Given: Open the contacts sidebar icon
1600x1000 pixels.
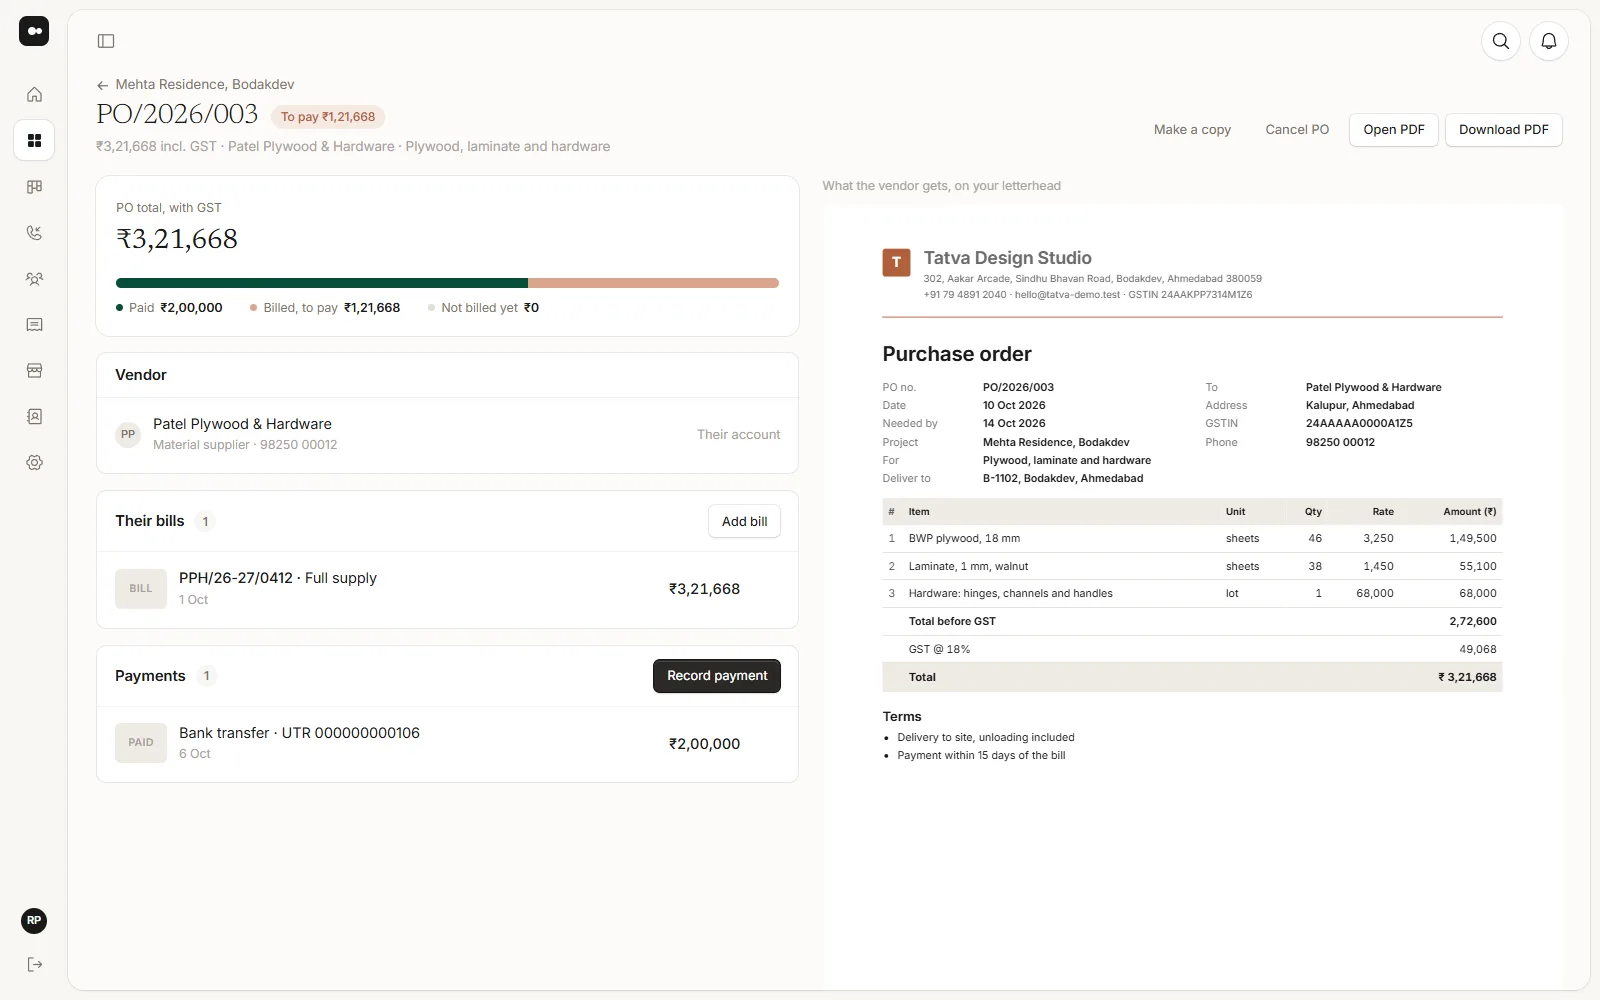Looking at the screenshot, I should coord(34,417).
